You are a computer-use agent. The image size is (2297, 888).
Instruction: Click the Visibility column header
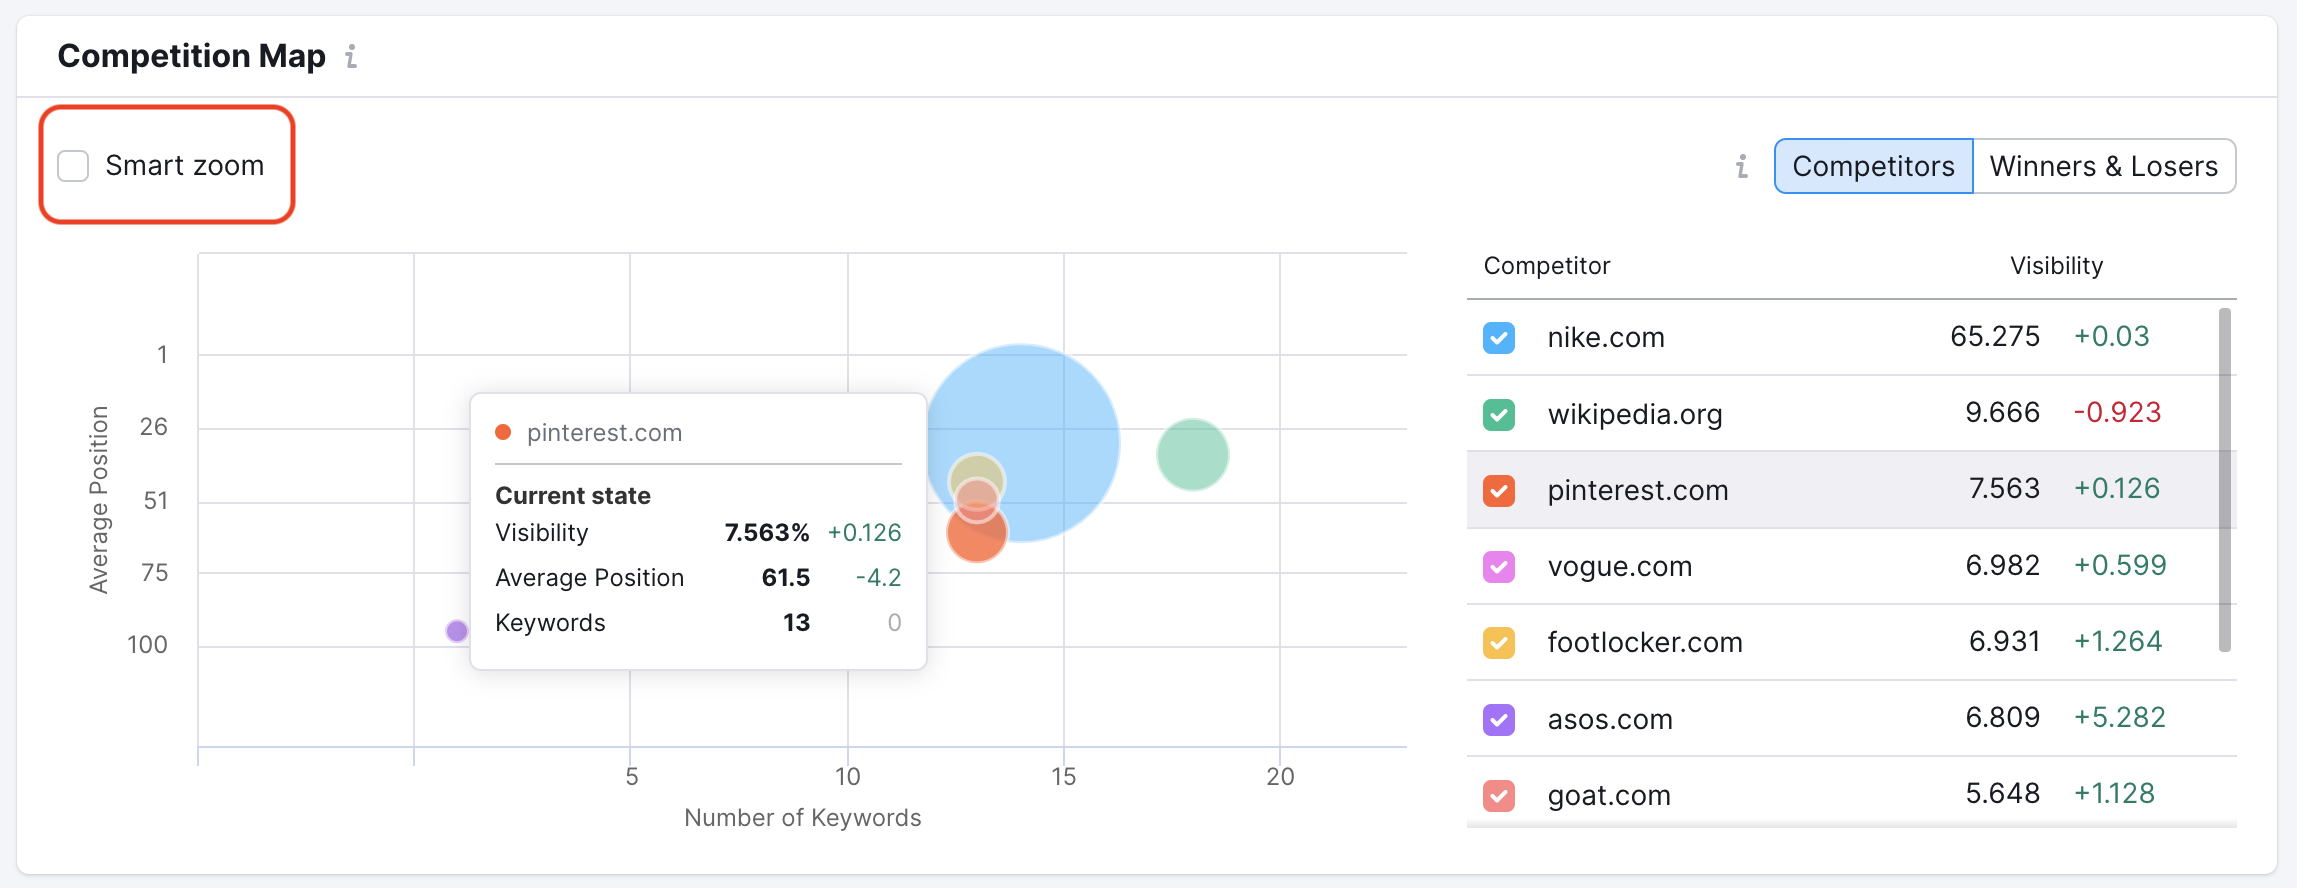(2056, 266)
